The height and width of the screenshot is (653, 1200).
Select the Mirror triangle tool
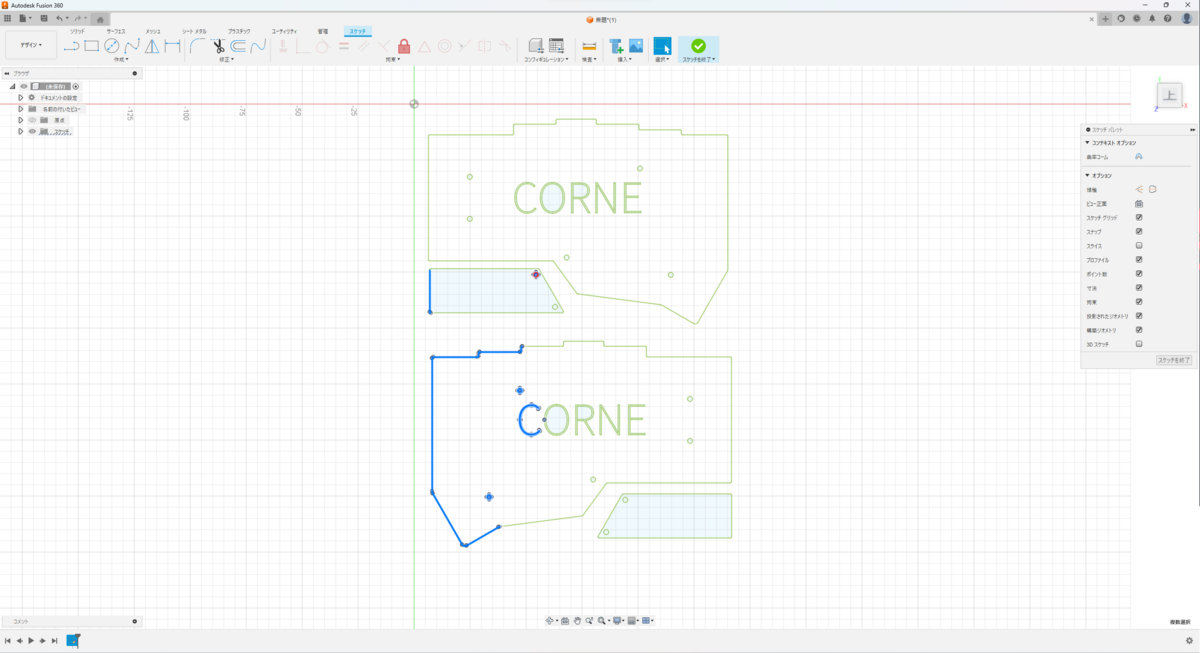coord(152,46)
